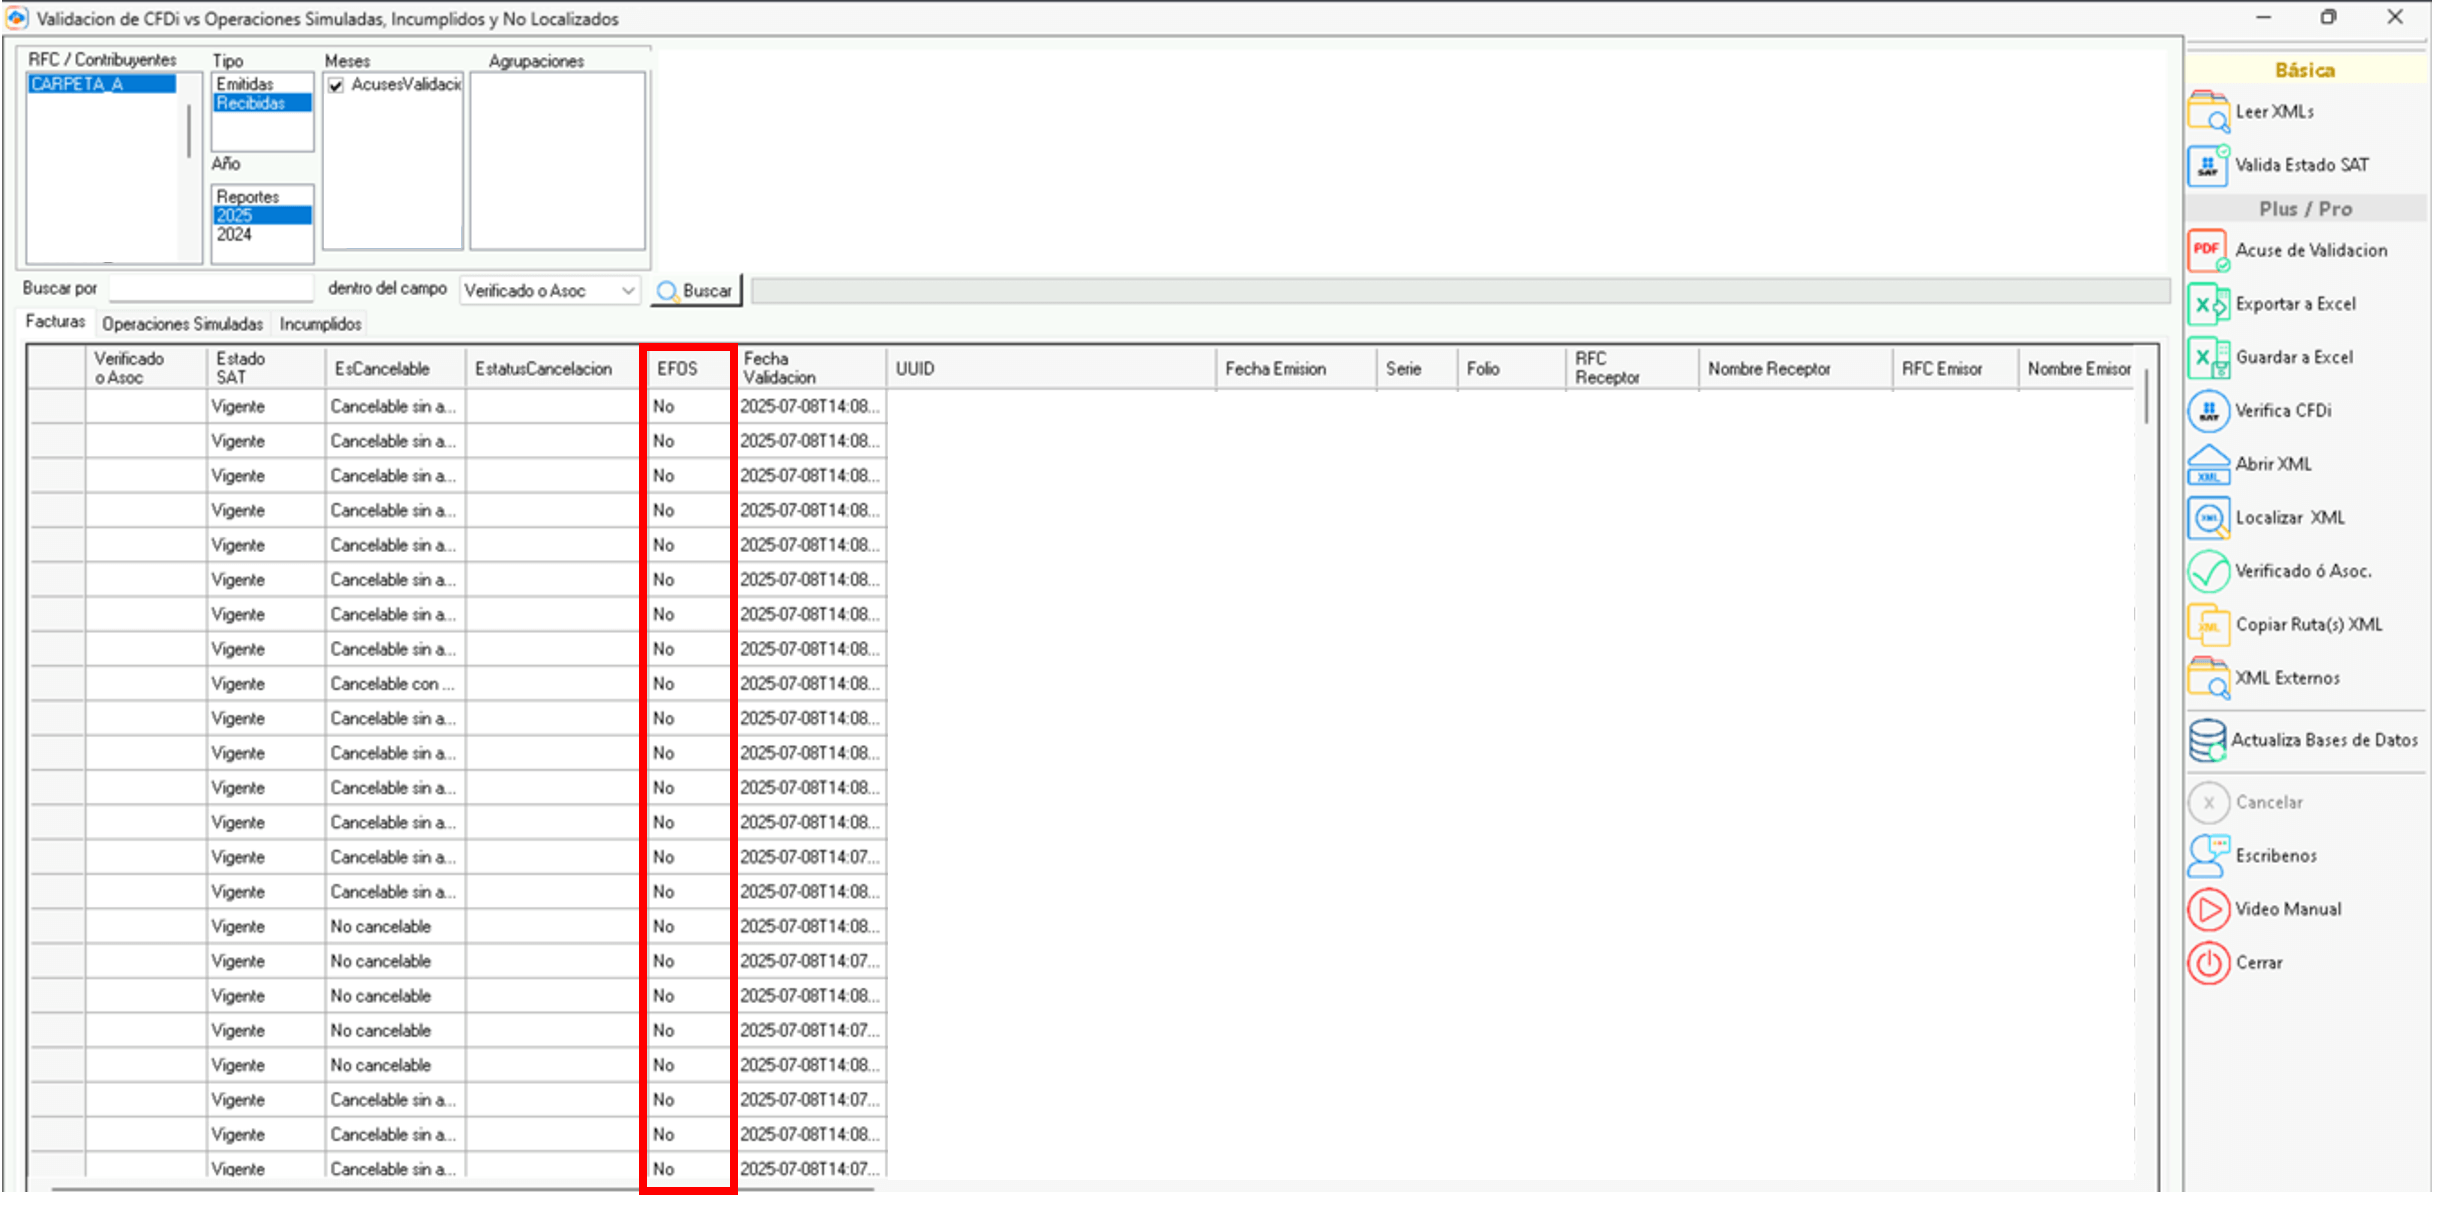Viewport: 2438px width, 1210px height.
Task: Select year 2024 in Año list
Action: pos(235,234)
